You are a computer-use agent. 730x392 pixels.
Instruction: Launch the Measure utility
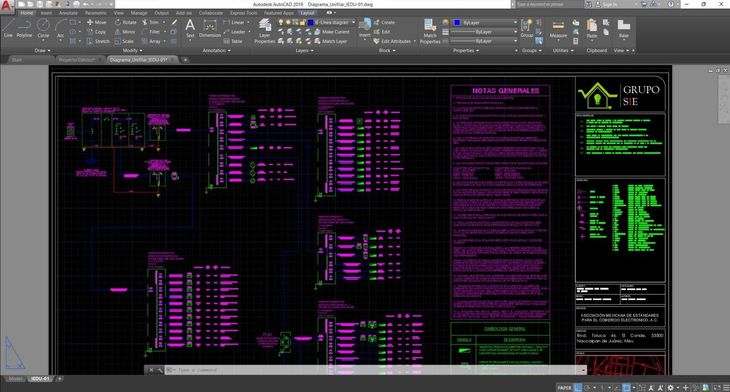coord(558,29)
